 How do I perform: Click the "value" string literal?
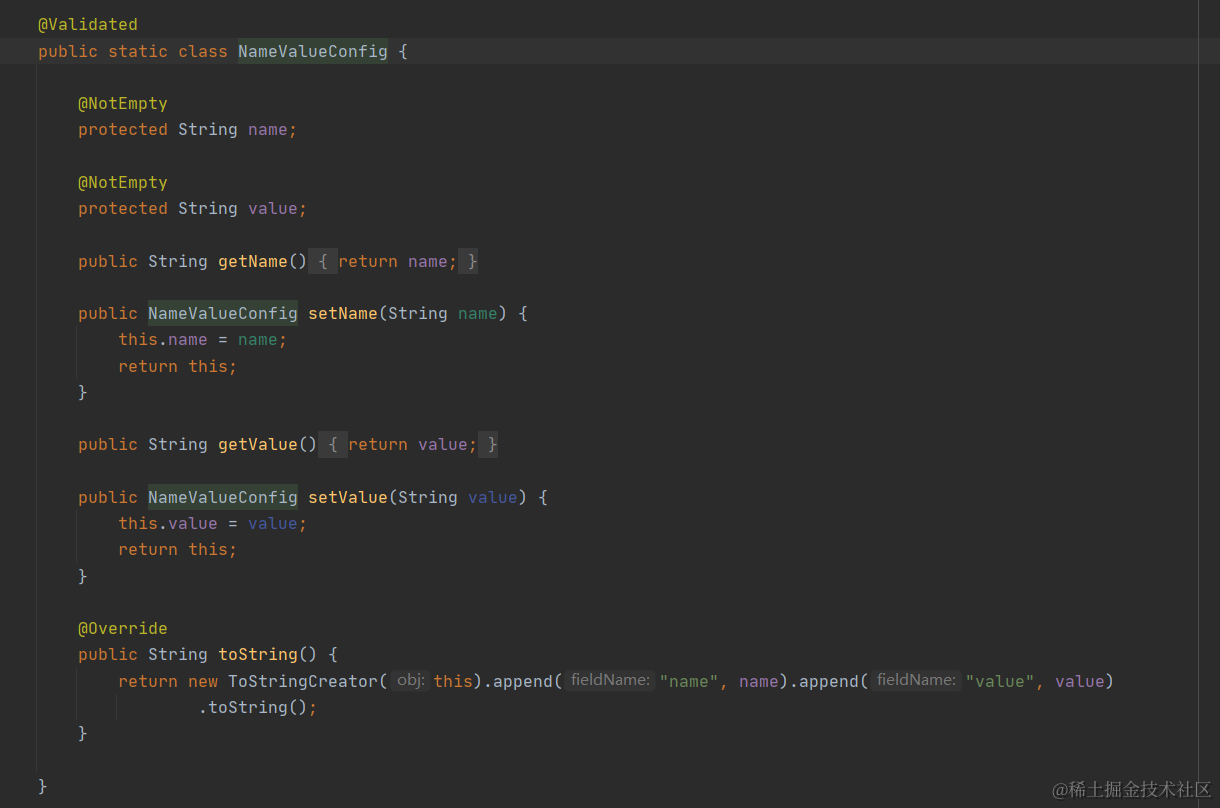1000,681
